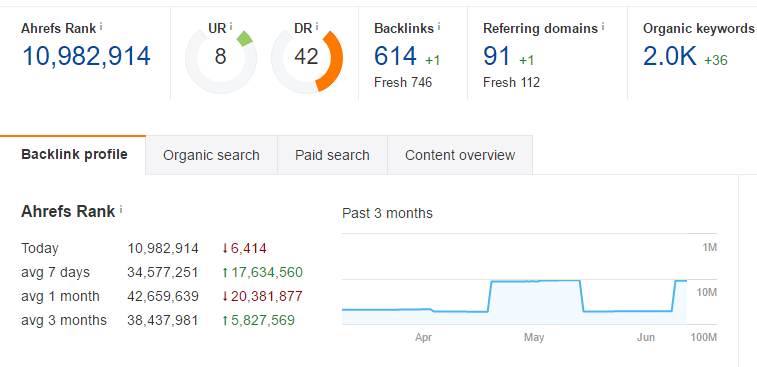Viewport: 757px width, 367px height.
Task: Click the avg 7 days rank change value
Action: (x=262, y=272)
